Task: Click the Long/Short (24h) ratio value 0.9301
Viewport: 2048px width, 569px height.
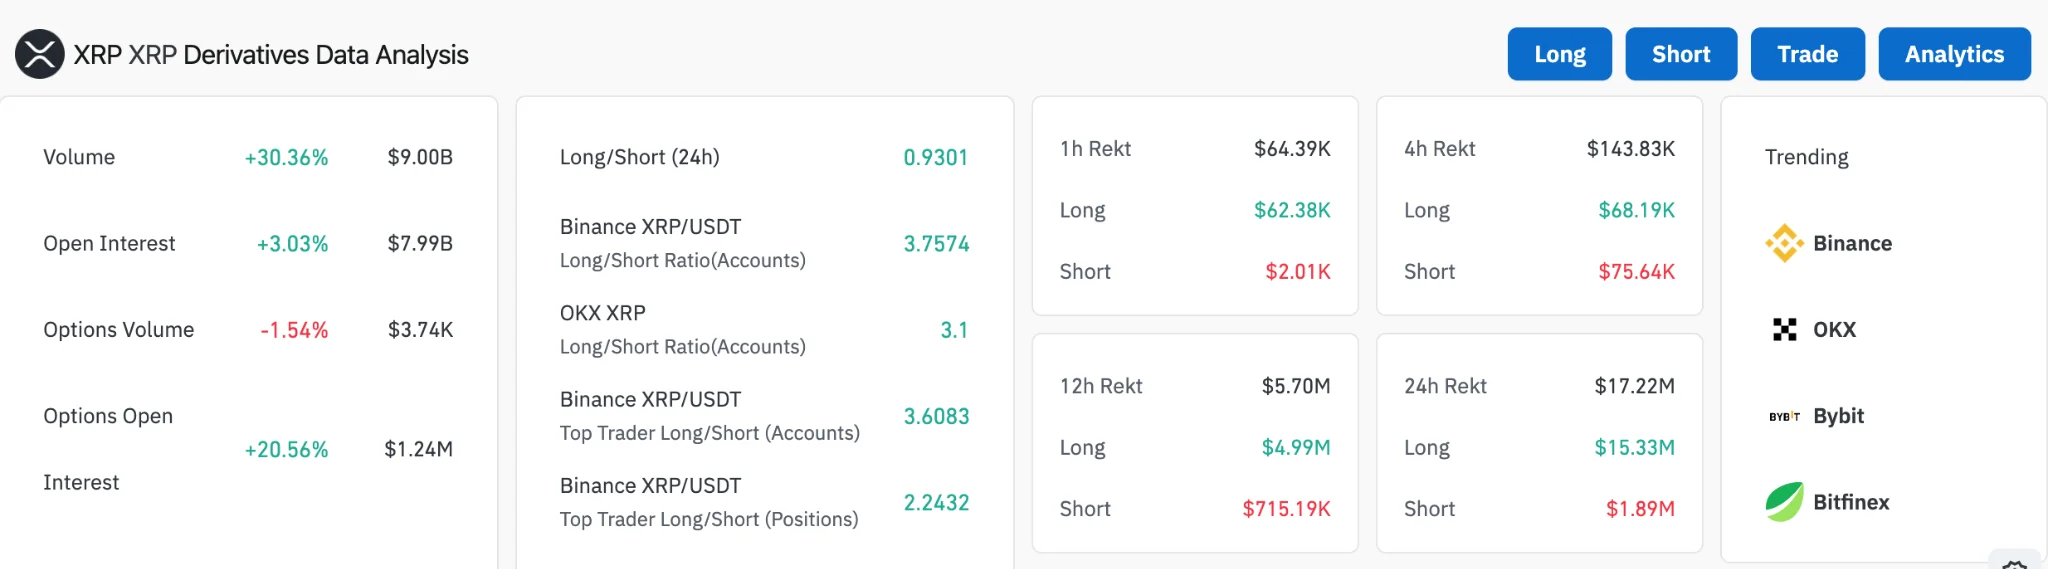Action: [x=935, y=157]
